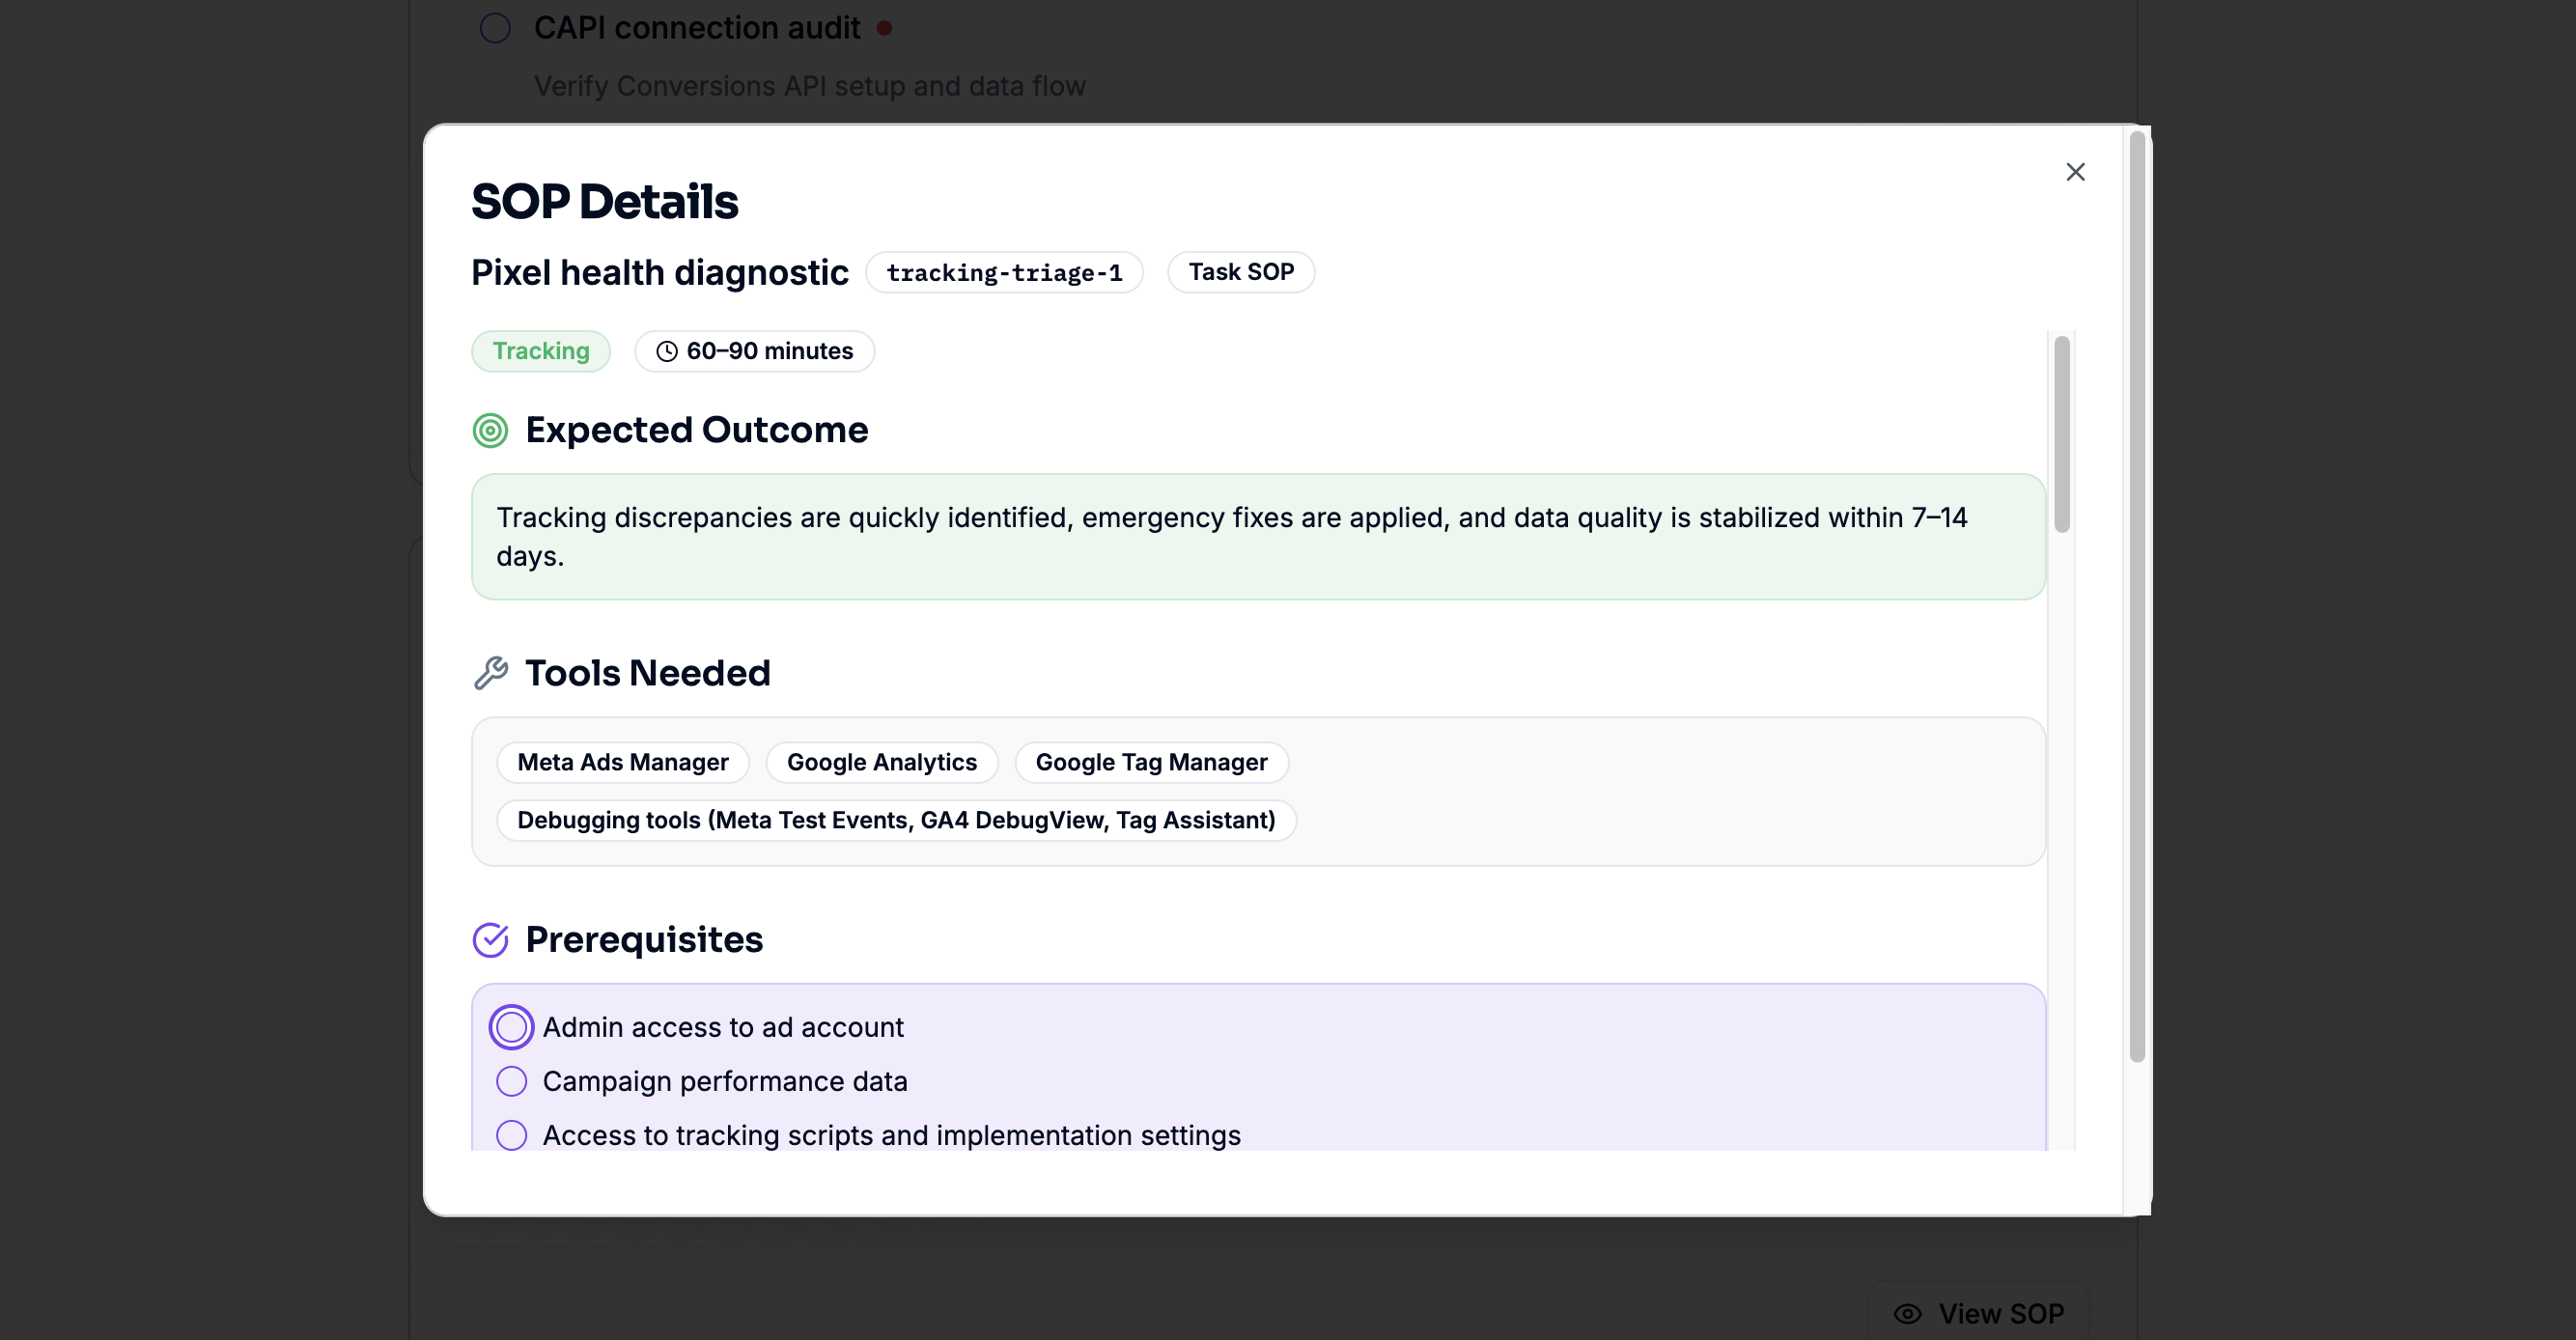Check Access to tracking scripts prerequisite

(x=511, y=1135)
